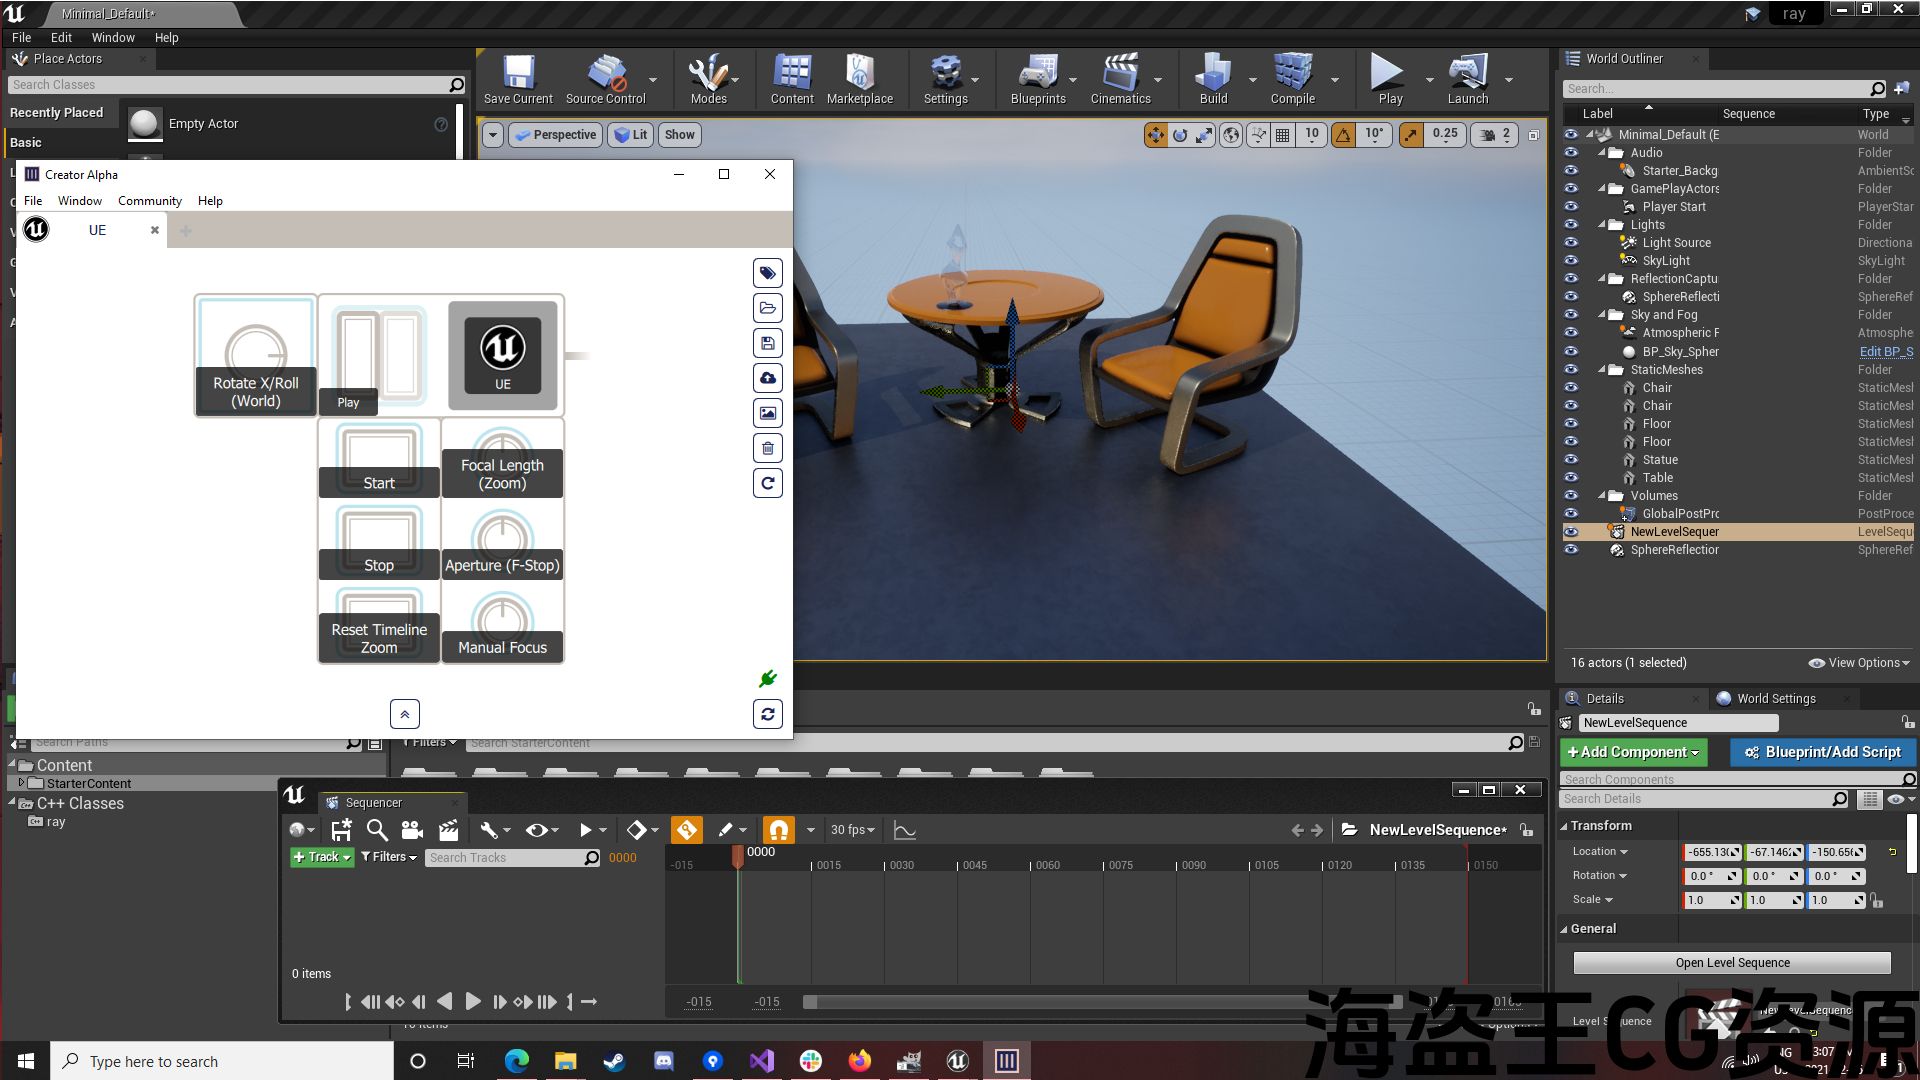Click the cloud upload icon in Creator
Viewport: 1920px width, 1080px height.
(x=767, y=378)
